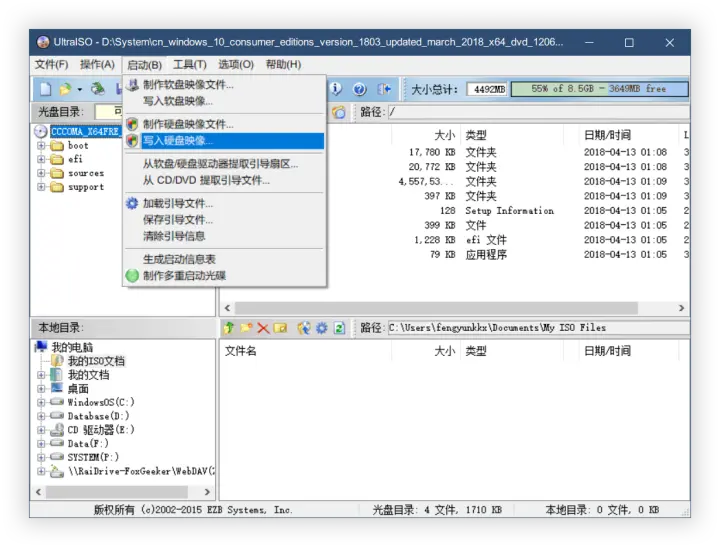This screenshot has width=720, height=547.
Task: Expand the boot folder node
Action: (x=41, y=146)
